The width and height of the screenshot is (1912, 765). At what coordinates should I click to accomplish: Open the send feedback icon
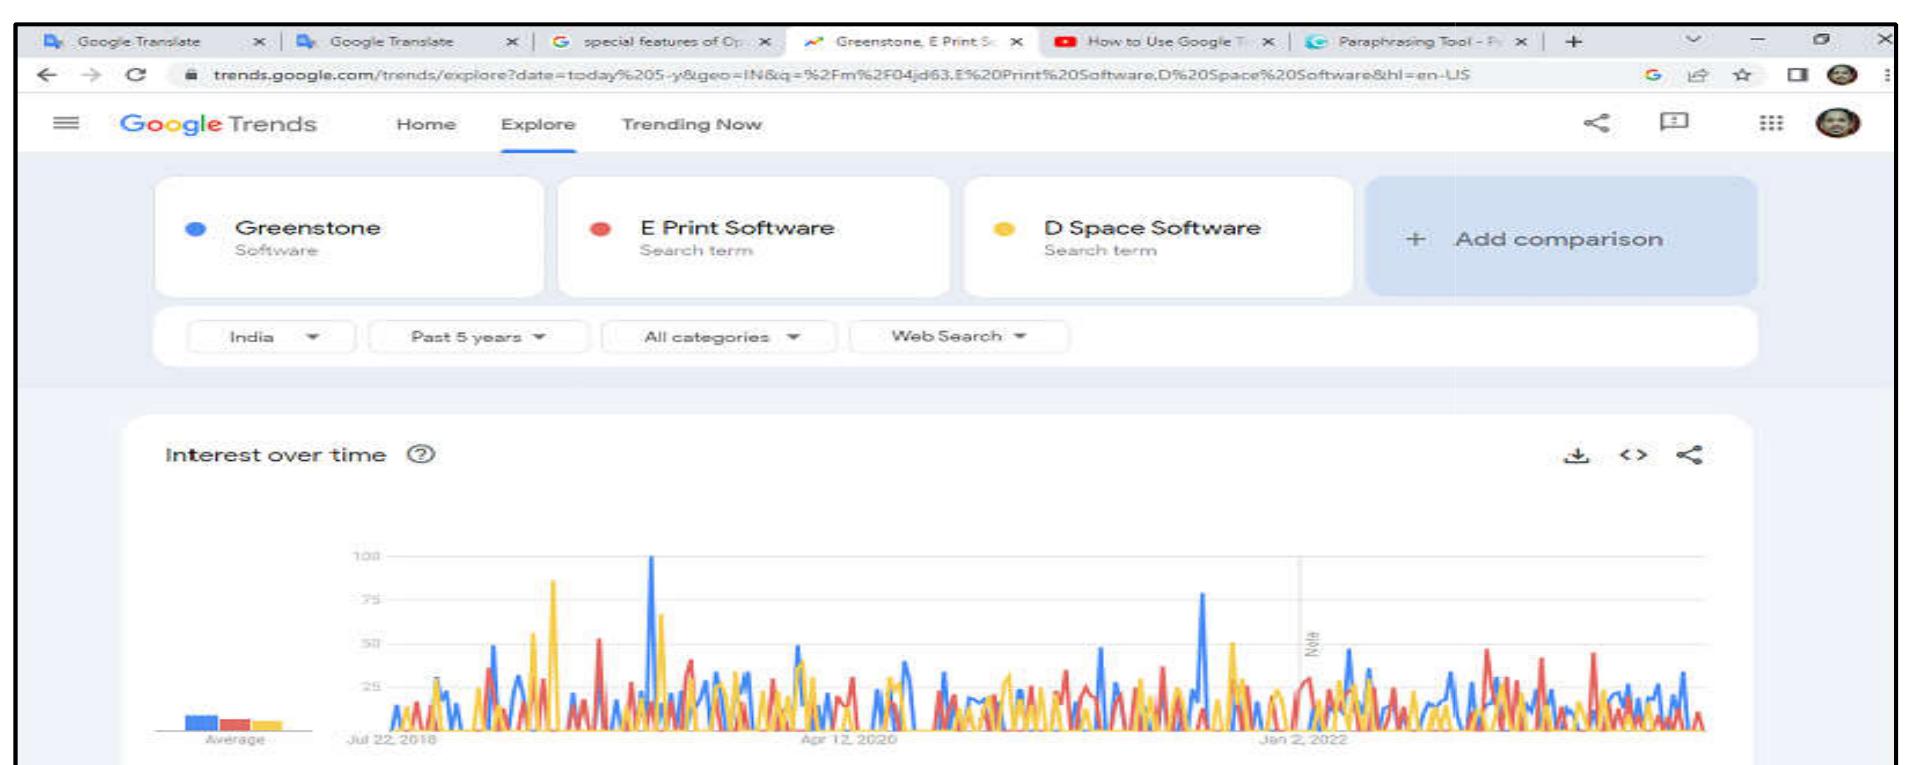coord(1674,122)
